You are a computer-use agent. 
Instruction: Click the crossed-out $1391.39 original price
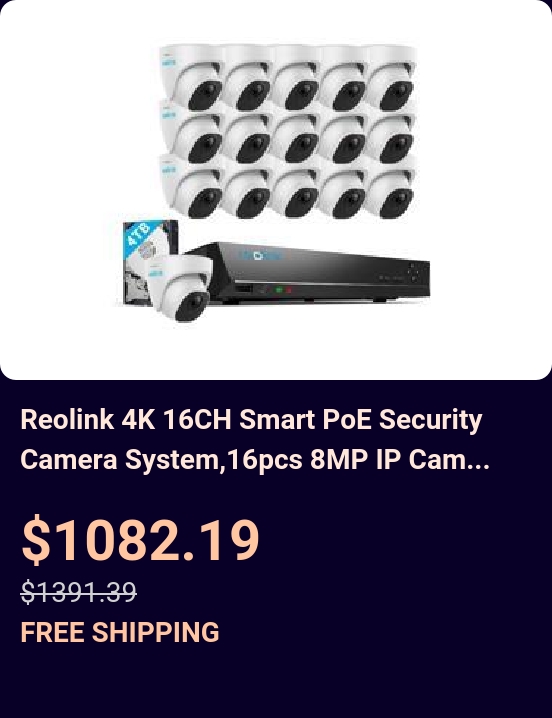(x=78, y=592)
